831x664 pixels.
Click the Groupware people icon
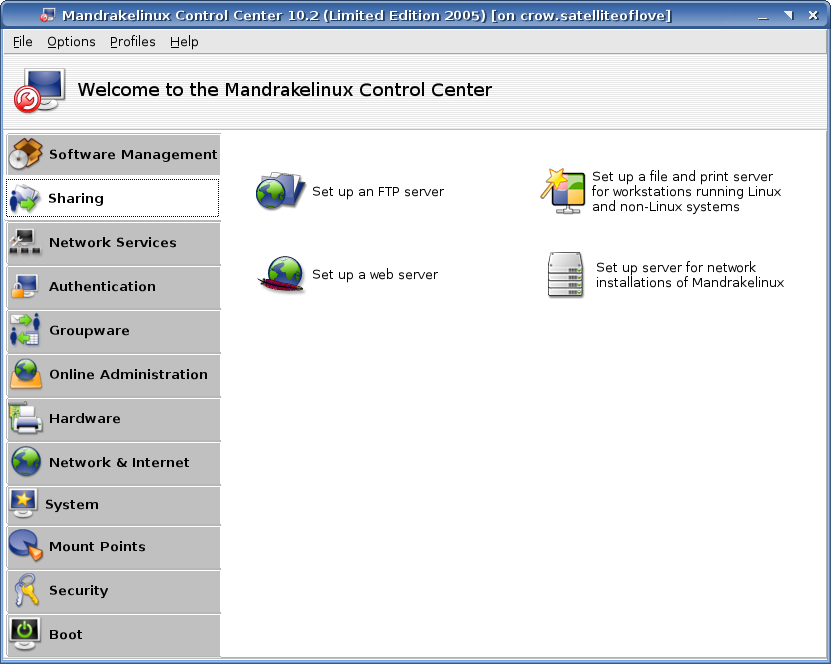26,330
